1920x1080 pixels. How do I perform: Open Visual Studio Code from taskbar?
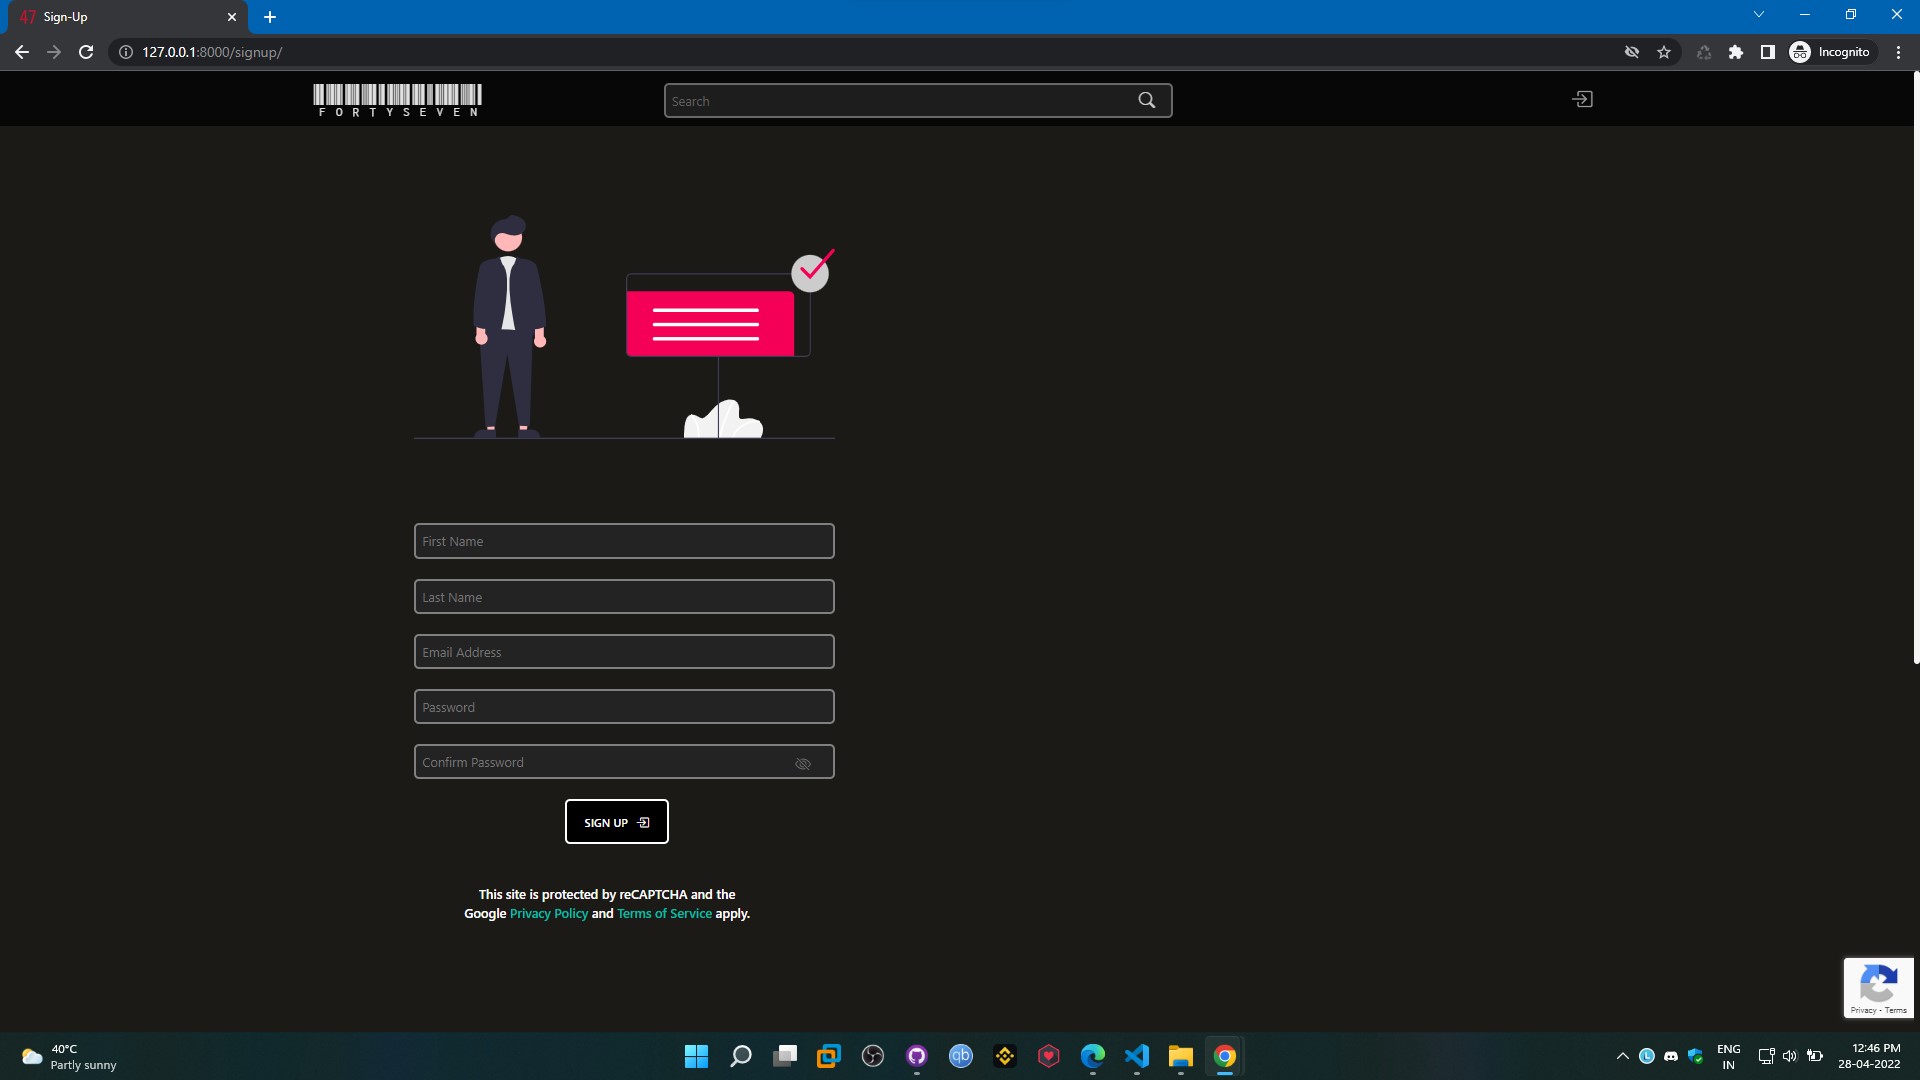(x=1137, y=1056)
